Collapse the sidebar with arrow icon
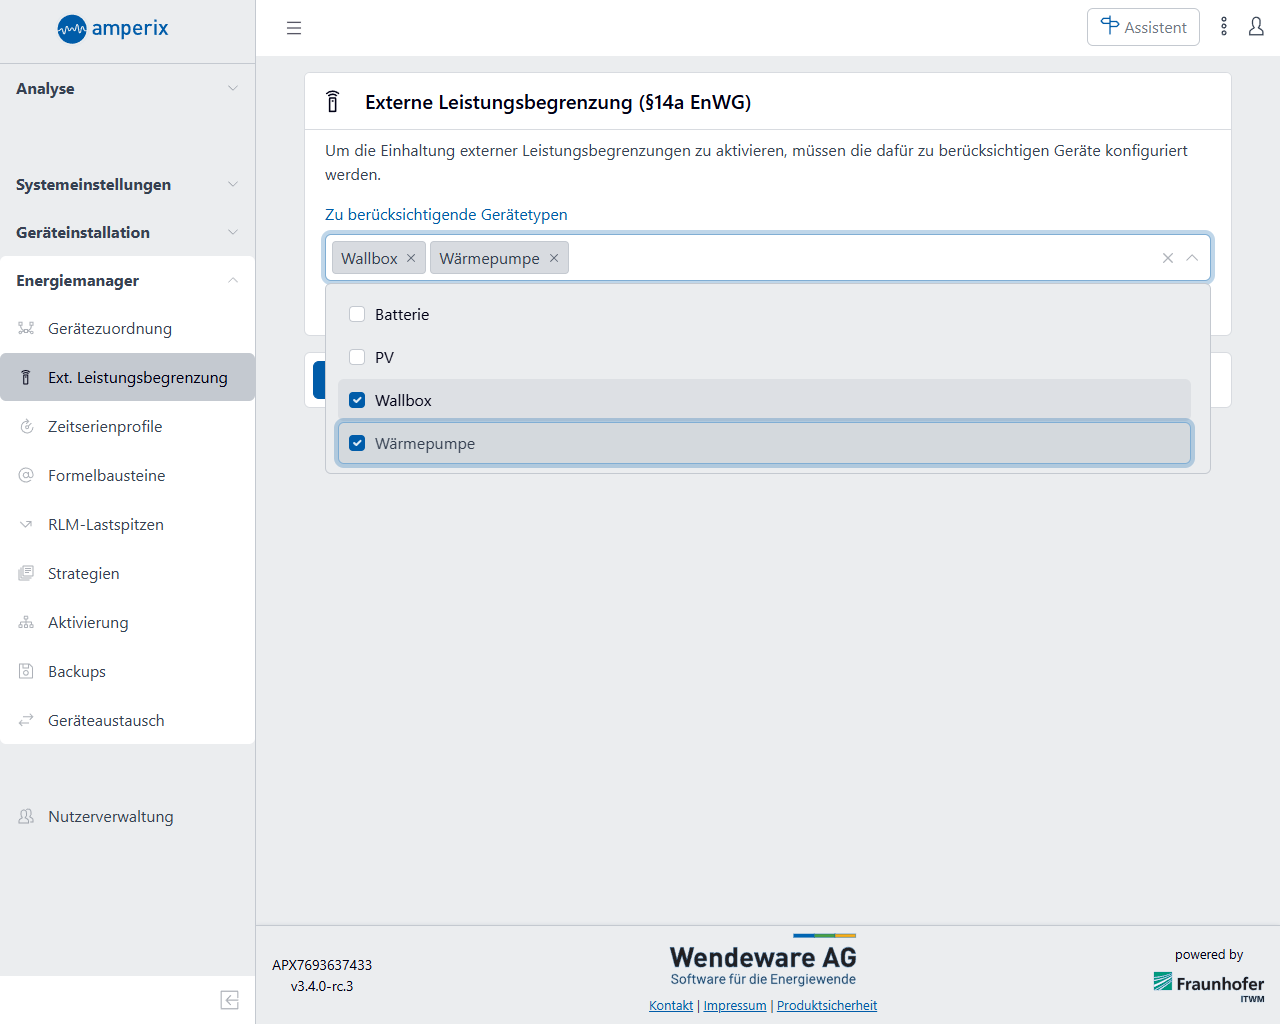This screenshot has width=1280, height=1024. tap(230, 1000)
